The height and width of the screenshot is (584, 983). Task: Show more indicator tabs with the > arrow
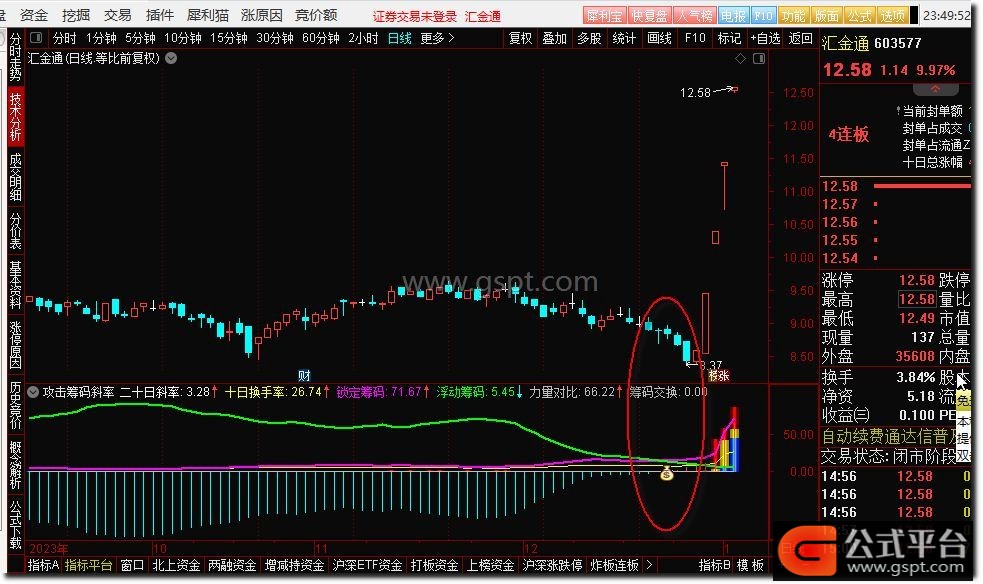click(x=649, y=565)
